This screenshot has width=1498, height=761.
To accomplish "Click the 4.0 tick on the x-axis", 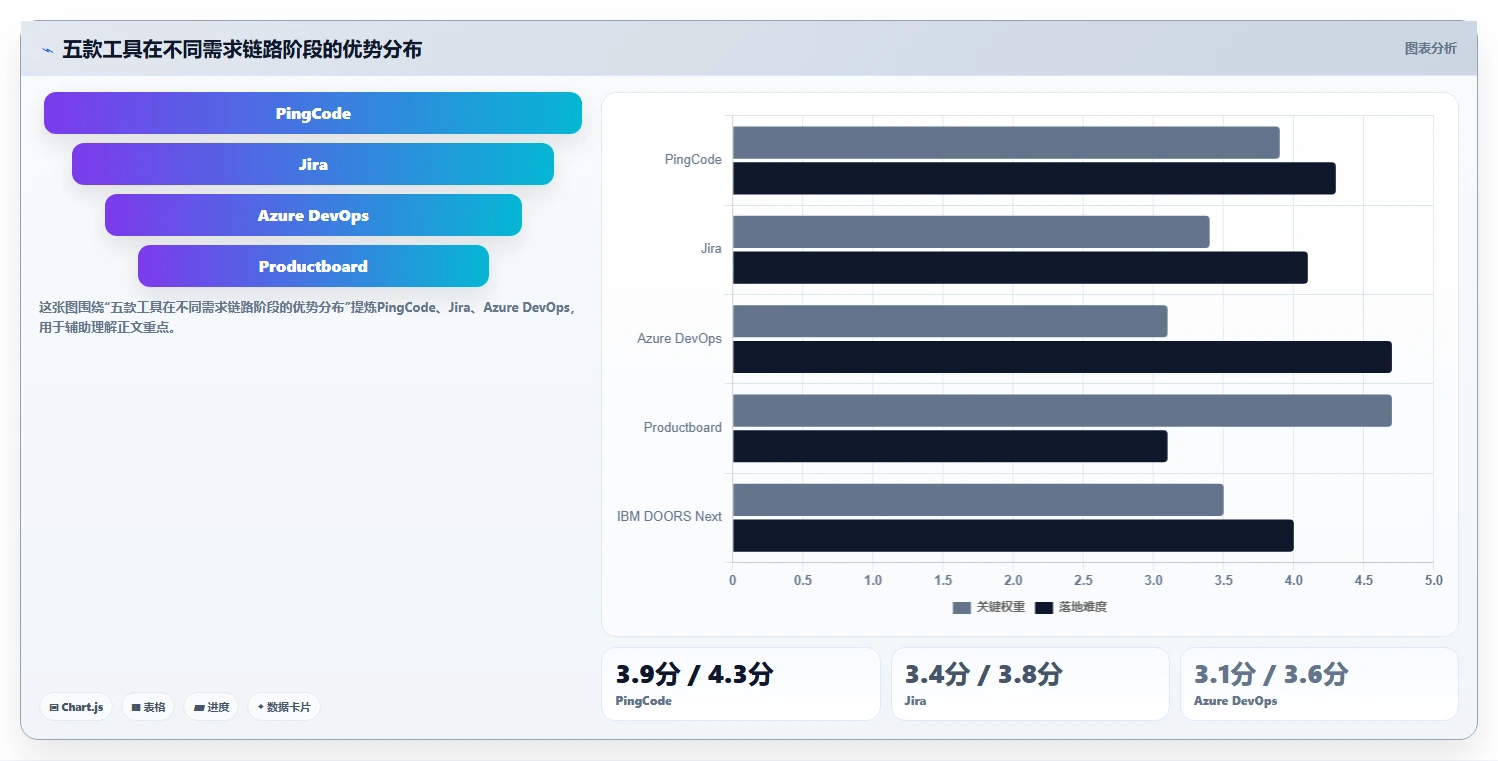I will pos(1293,580).
